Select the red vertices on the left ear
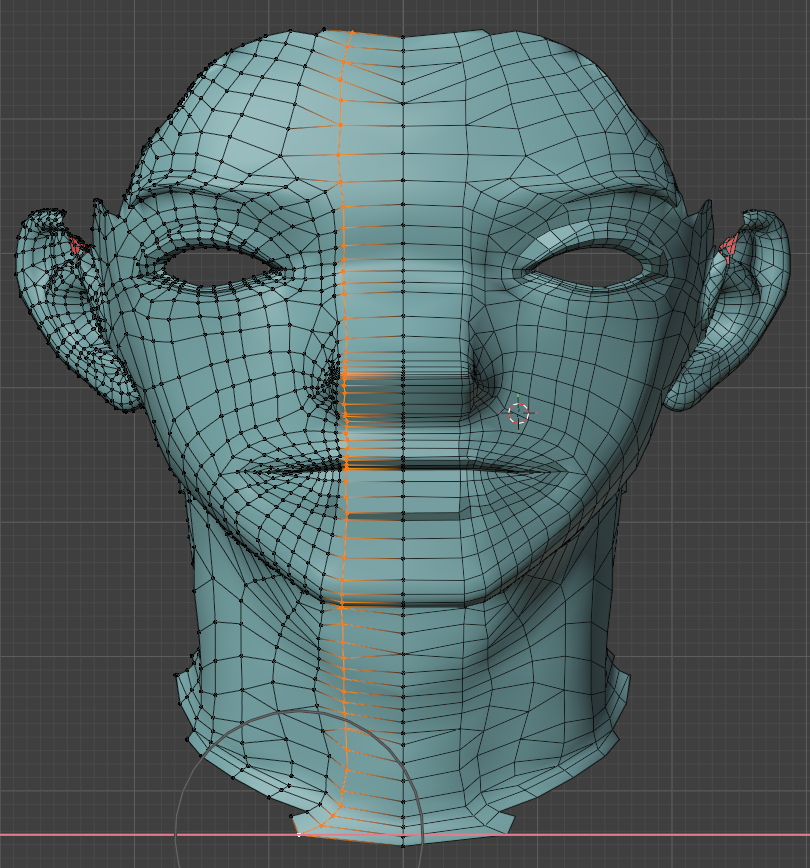Viewport: 810px width, 868px height. 77,244
